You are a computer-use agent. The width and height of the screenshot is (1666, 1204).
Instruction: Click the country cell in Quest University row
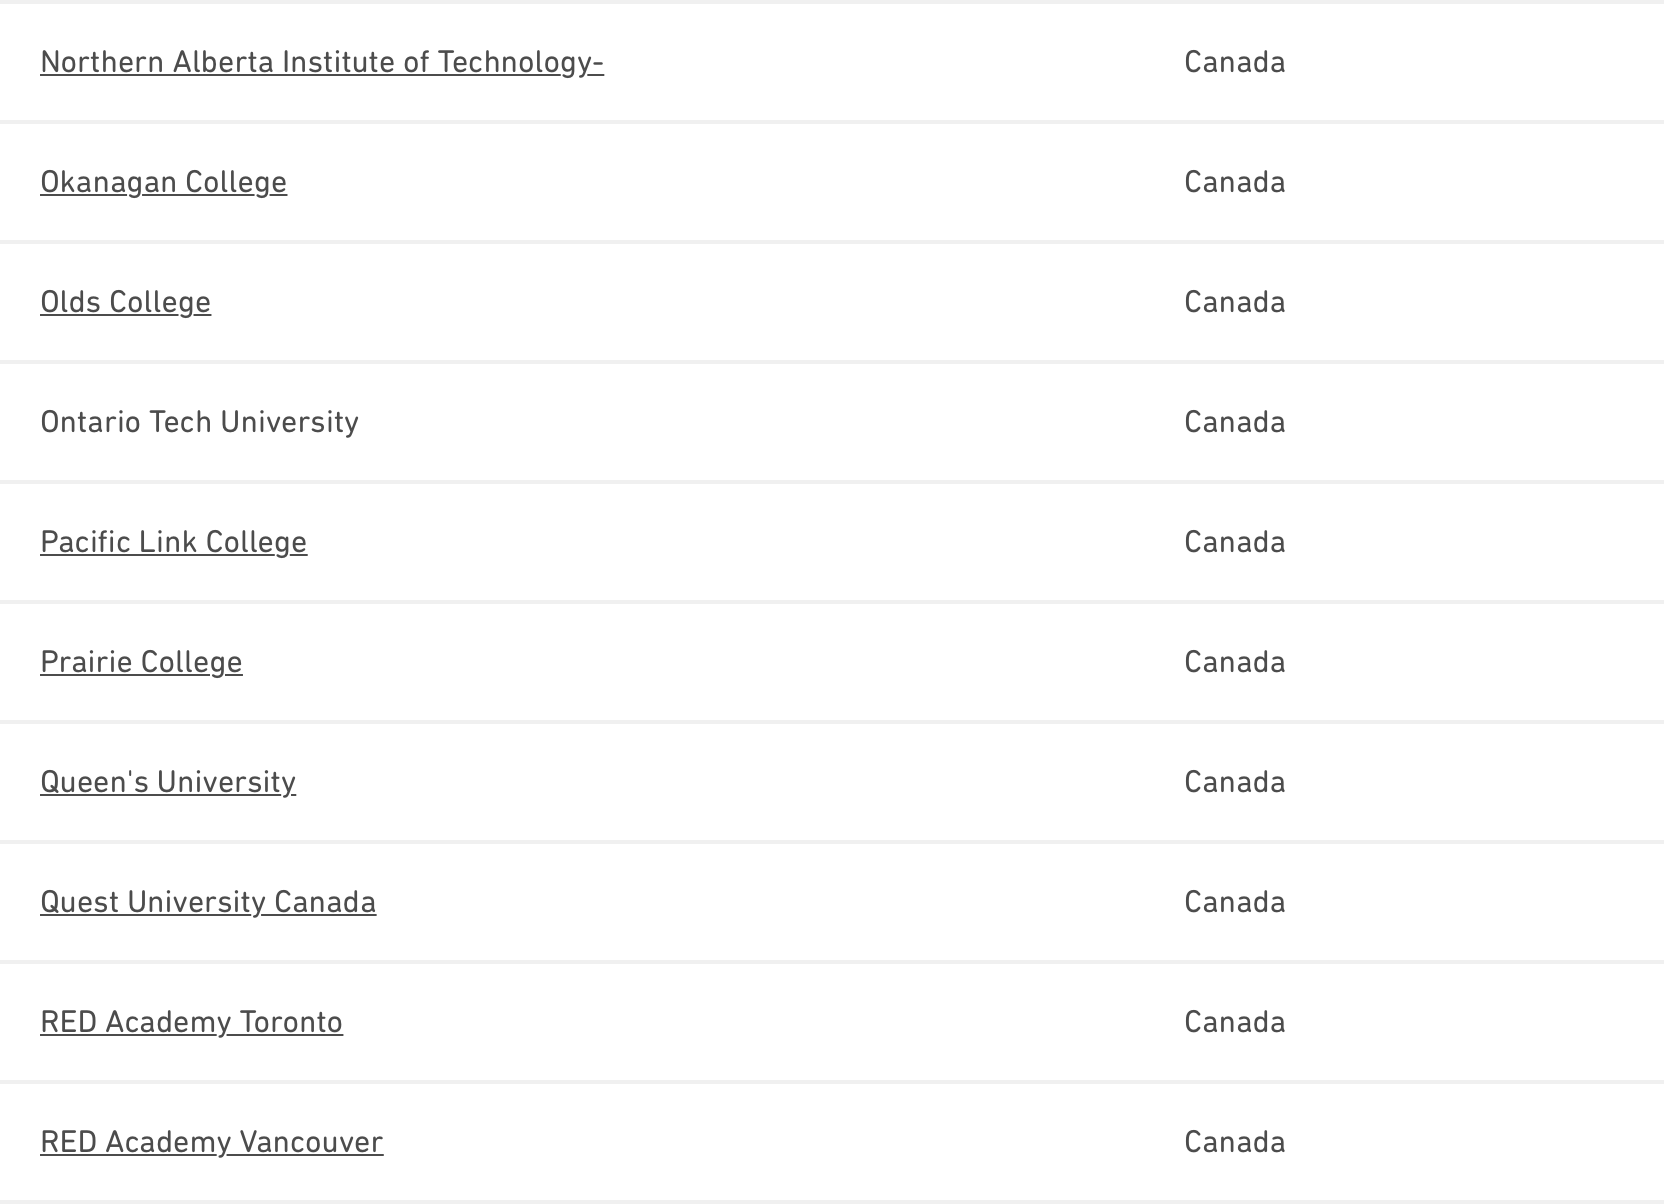click(x=1234, y=902)
